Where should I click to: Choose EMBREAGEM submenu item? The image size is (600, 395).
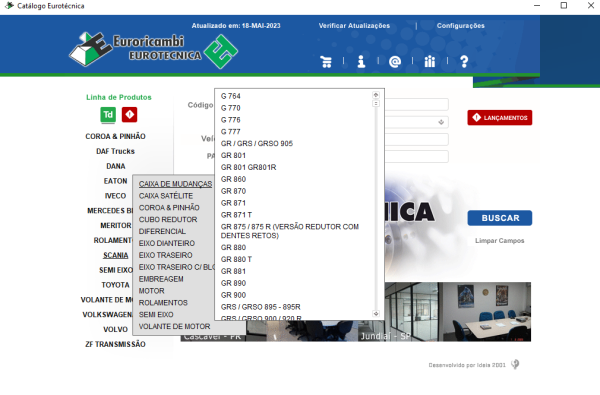[161, 279]
